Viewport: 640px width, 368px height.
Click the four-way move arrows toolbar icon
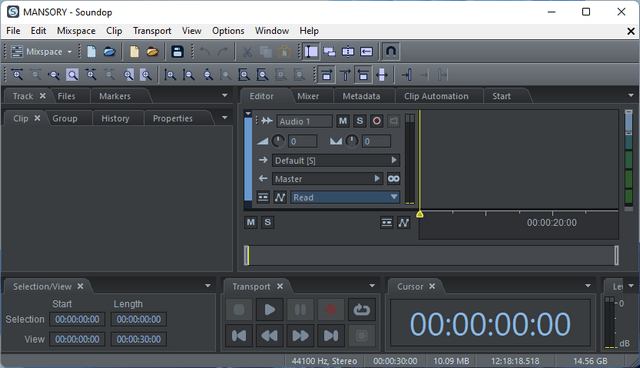pyautogui.click(x=382, y=75)
